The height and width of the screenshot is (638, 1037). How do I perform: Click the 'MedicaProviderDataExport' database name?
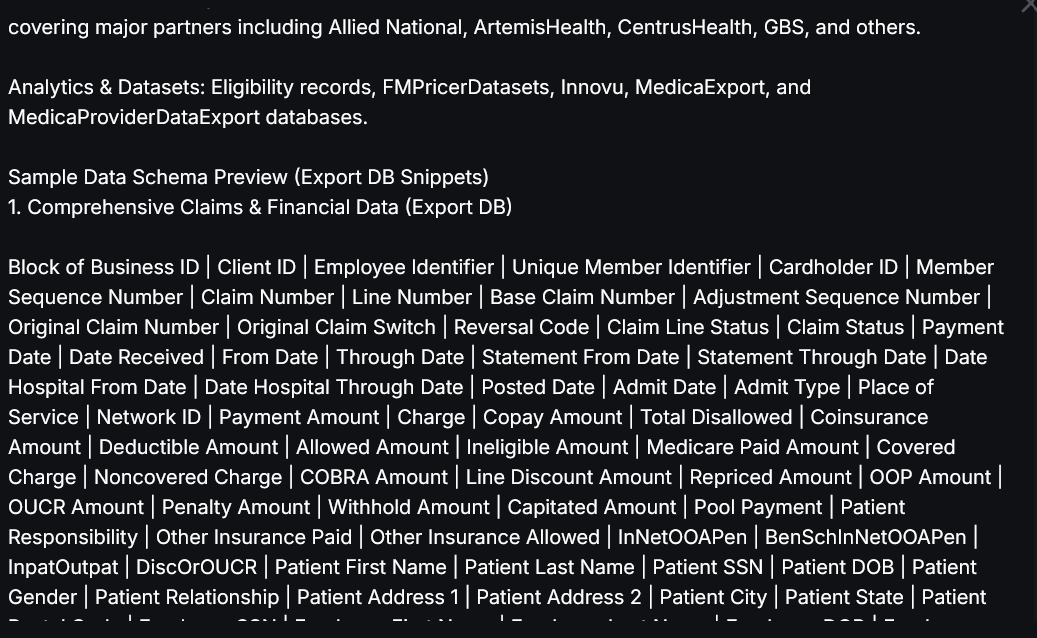point(134,117)
